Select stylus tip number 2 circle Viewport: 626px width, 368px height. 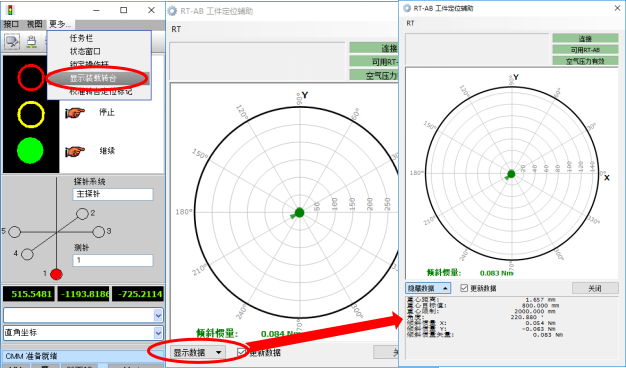pyautogui.click(x=82, y=214)
